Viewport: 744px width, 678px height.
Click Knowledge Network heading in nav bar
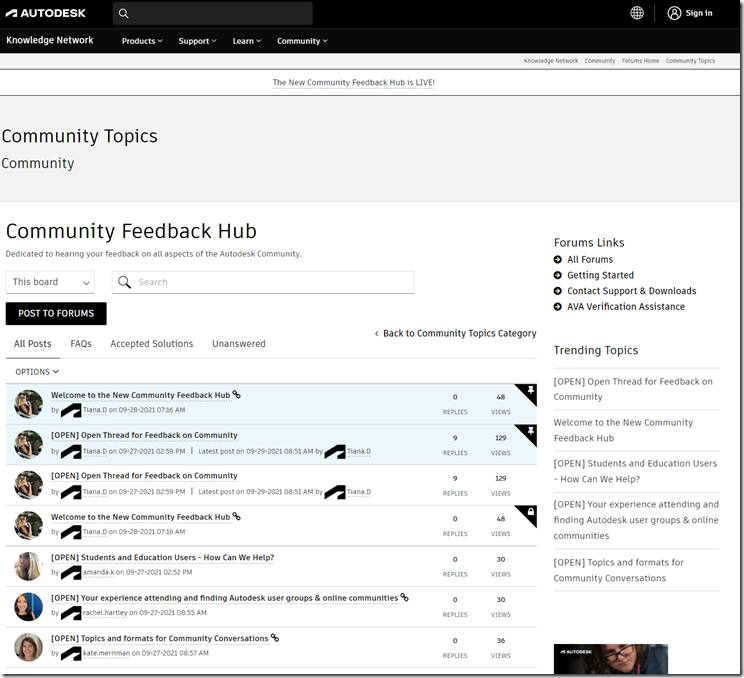[50, 40]
